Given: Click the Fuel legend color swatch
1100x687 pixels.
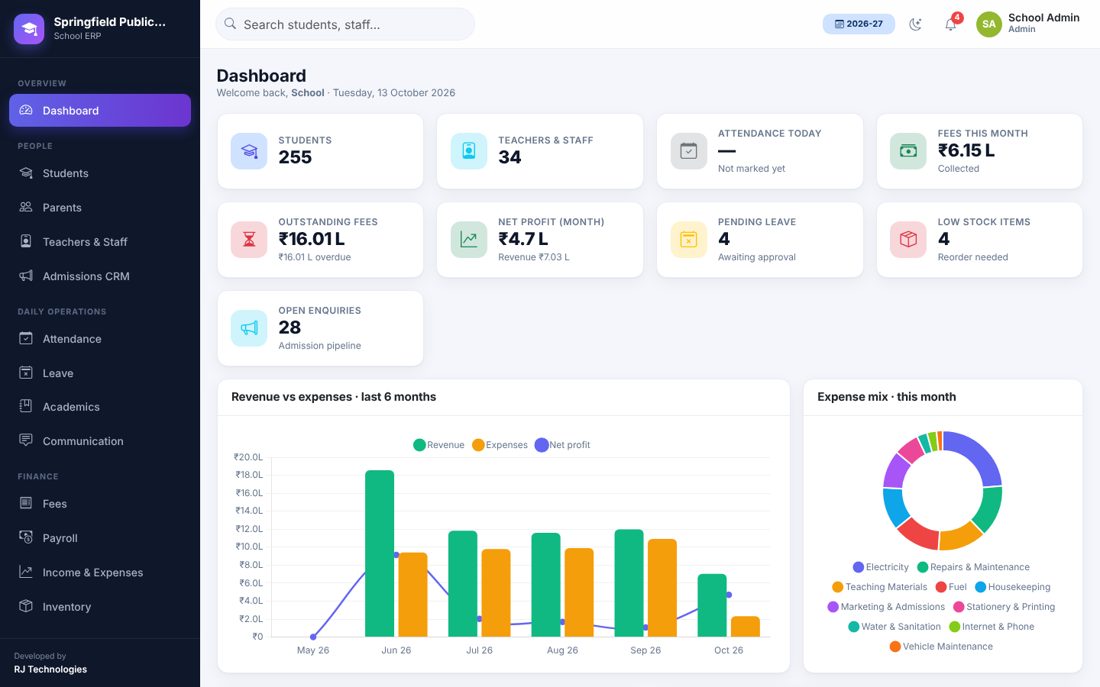Looking at the screenshot, I should click(x=941, y=587).
